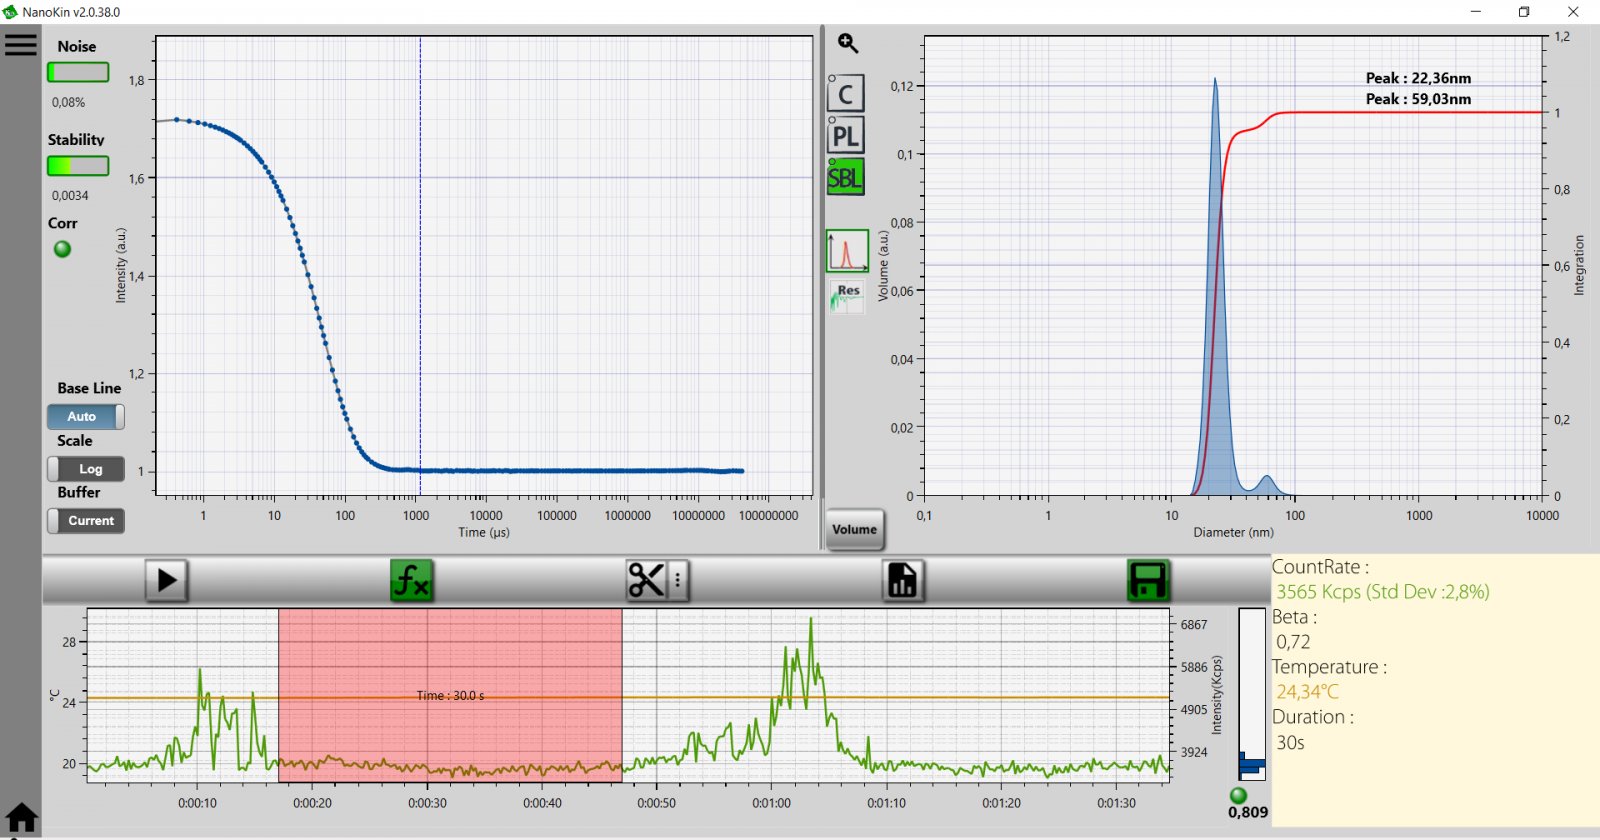Click the Volume display button

tap(854, 530)
